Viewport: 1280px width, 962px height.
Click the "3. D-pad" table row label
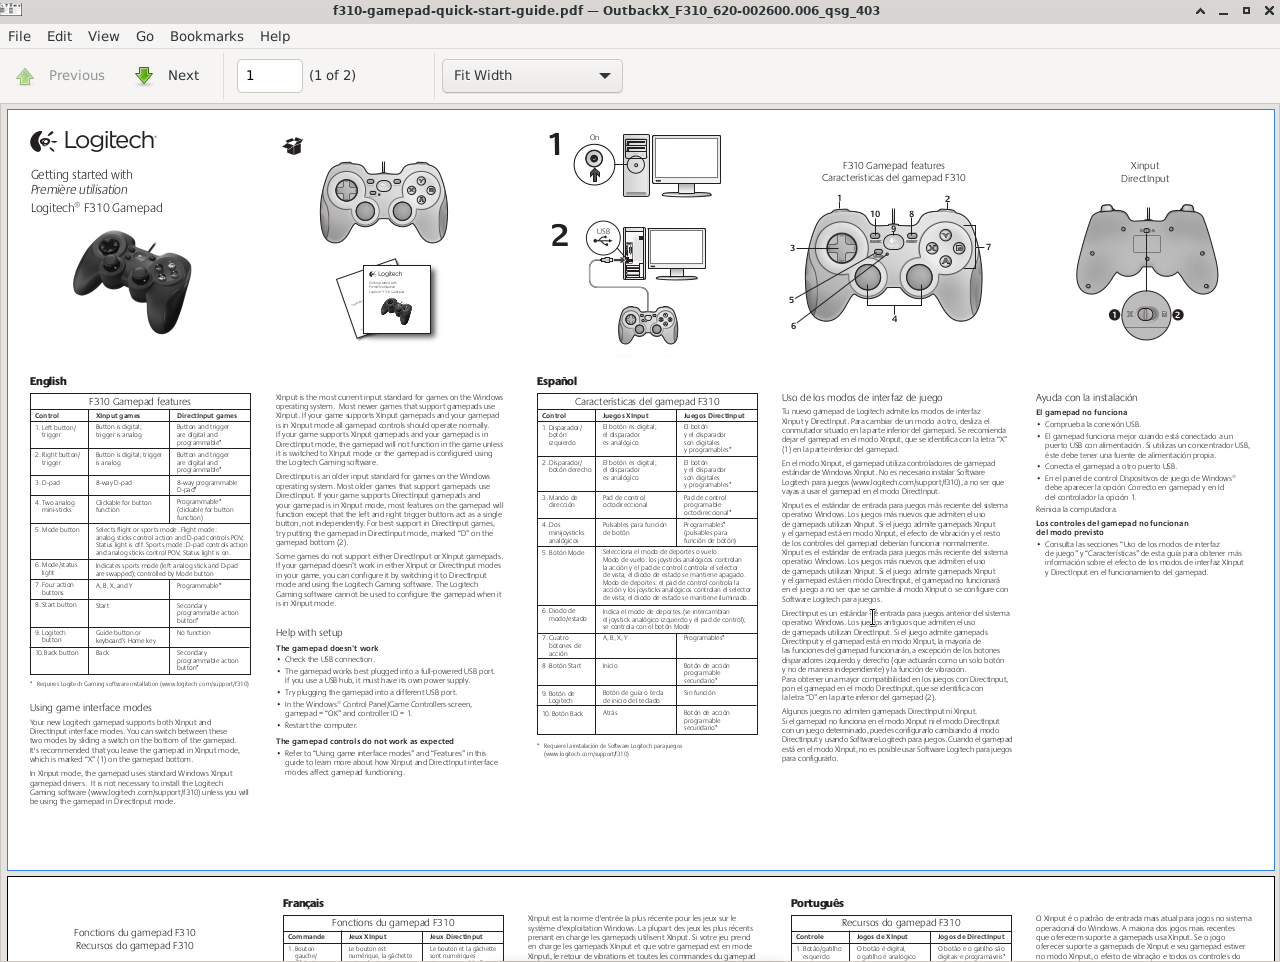(49, 483)
